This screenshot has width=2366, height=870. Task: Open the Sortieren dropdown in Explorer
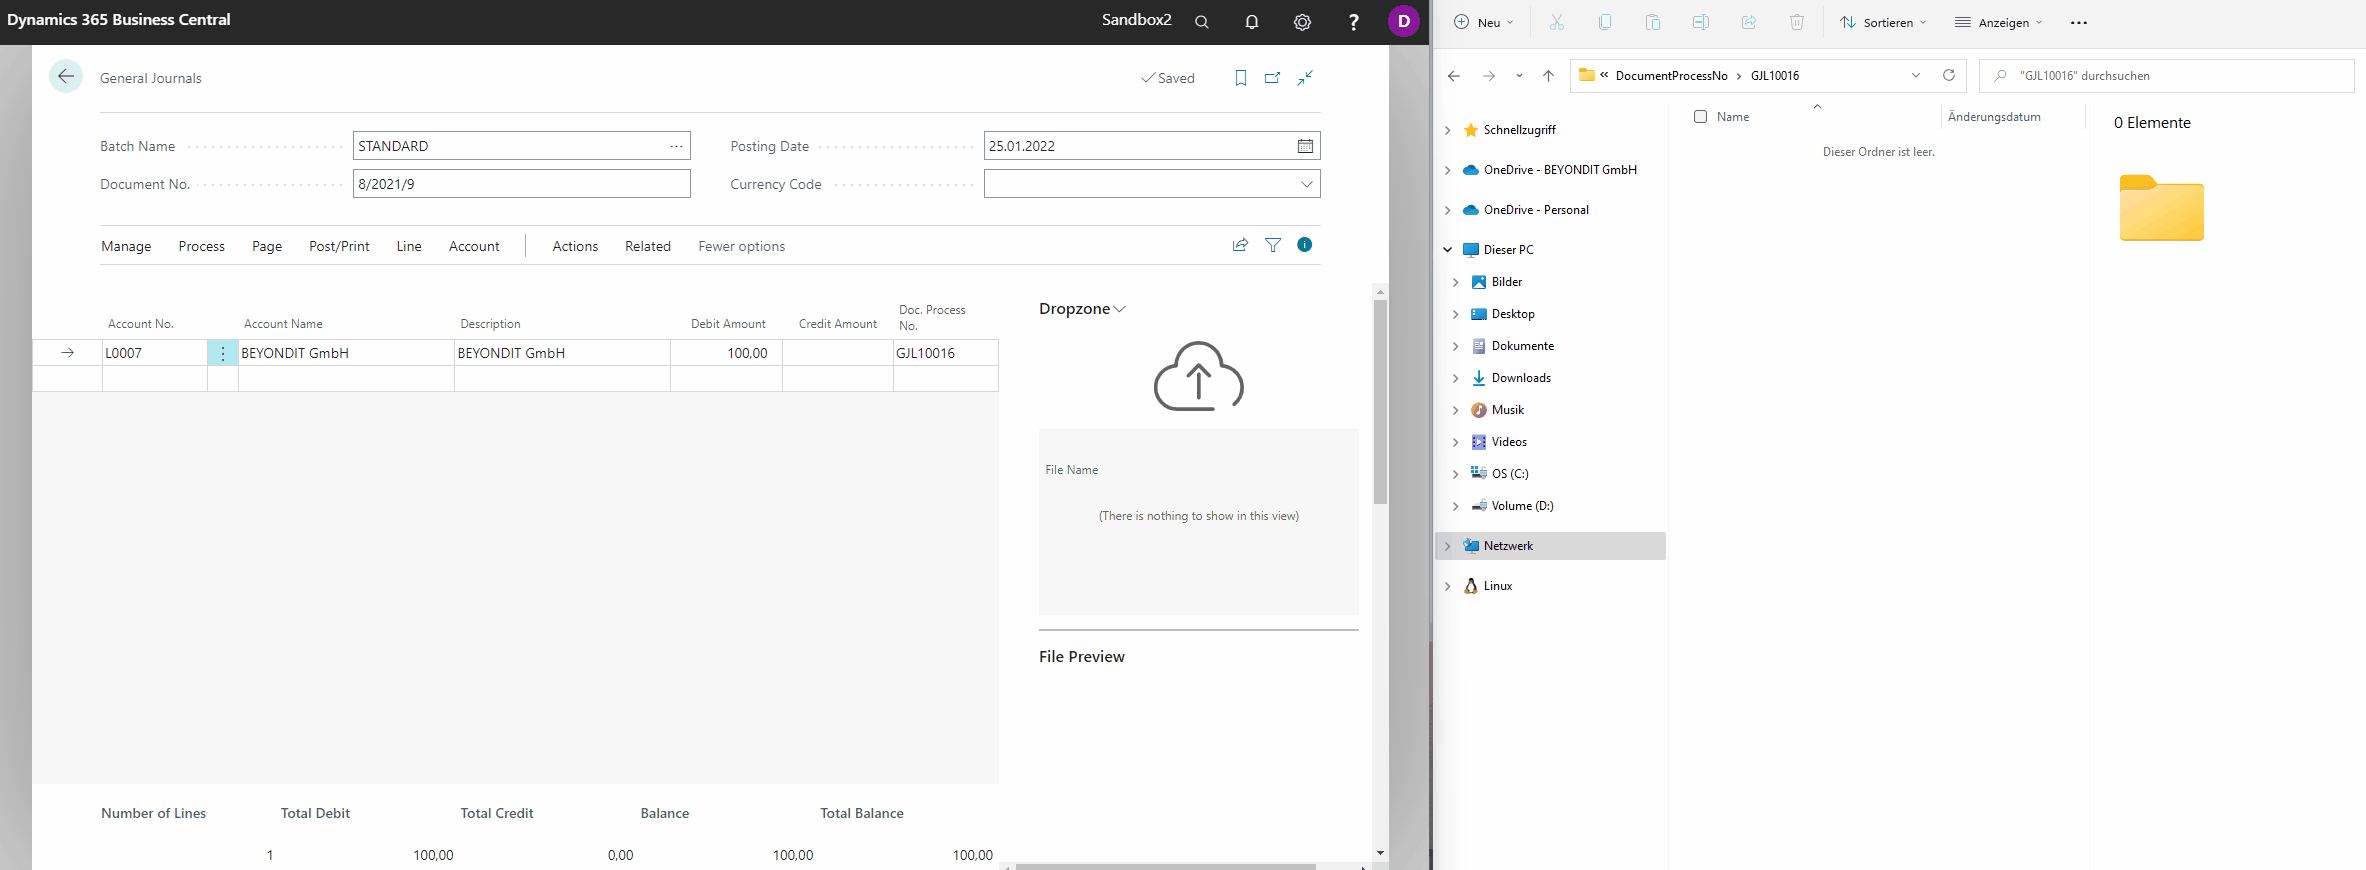click(x=1883, y=22)
